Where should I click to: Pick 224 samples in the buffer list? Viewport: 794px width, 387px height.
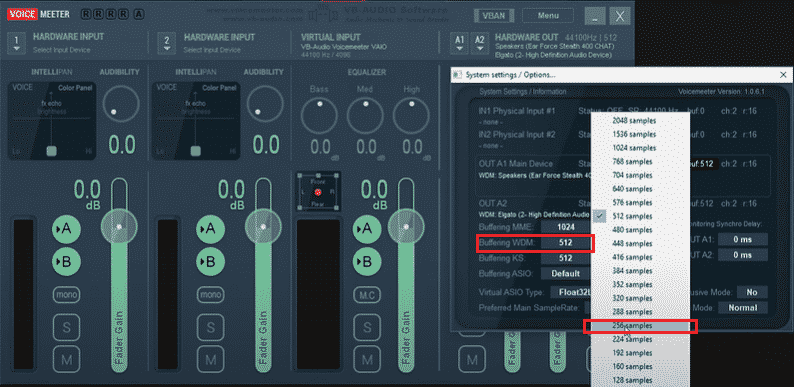pyautogui.click(x=641, y=339)
